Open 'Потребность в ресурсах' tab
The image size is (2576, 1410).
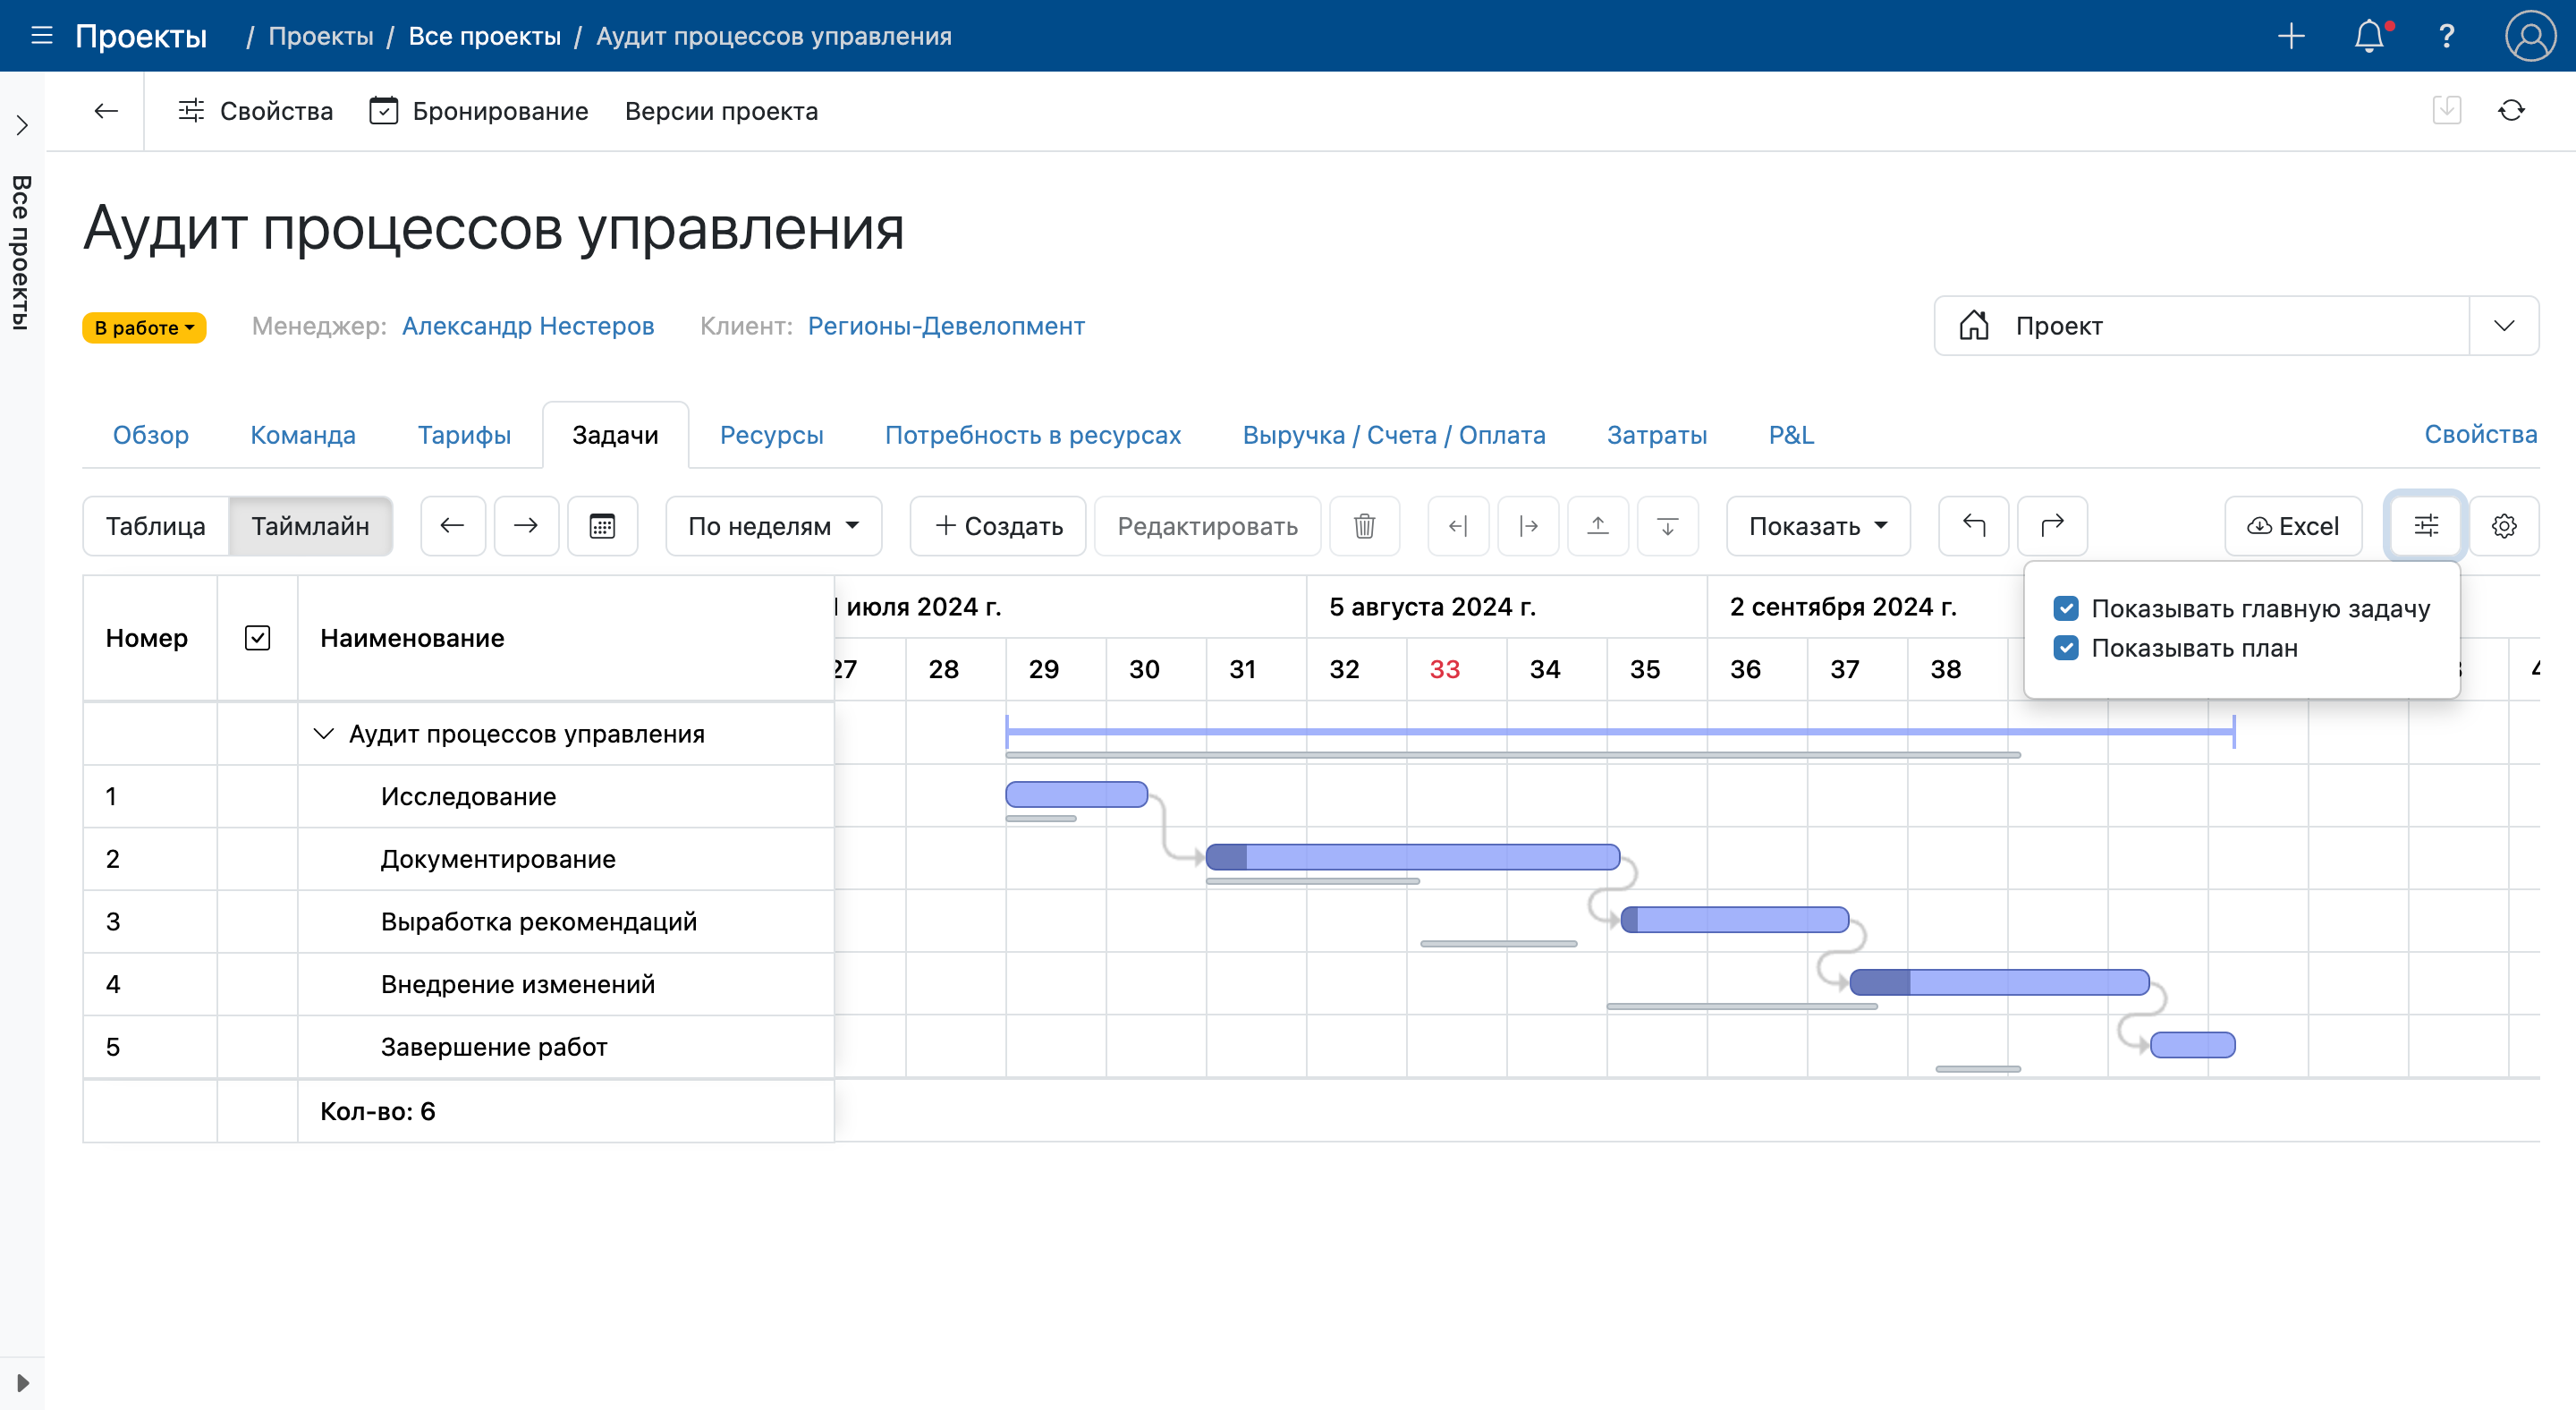click(1033, 435)
